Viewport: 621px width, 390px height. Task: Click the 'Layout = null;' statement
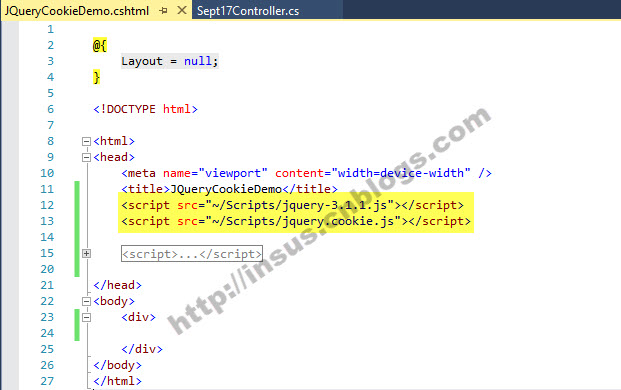coord(170,61)
